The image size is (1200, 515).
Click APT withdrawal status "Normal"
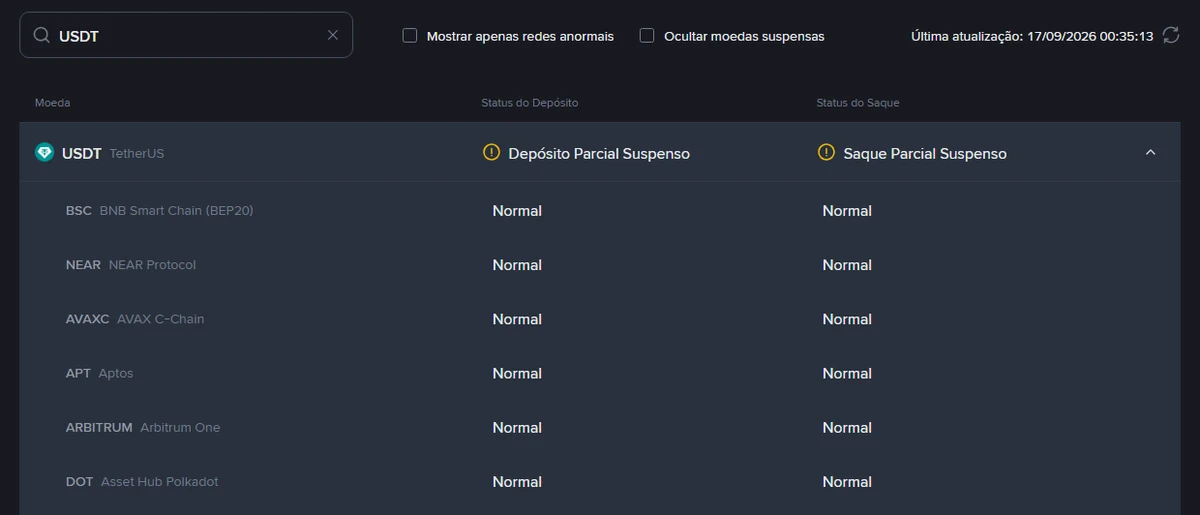[x=847, y=373]
